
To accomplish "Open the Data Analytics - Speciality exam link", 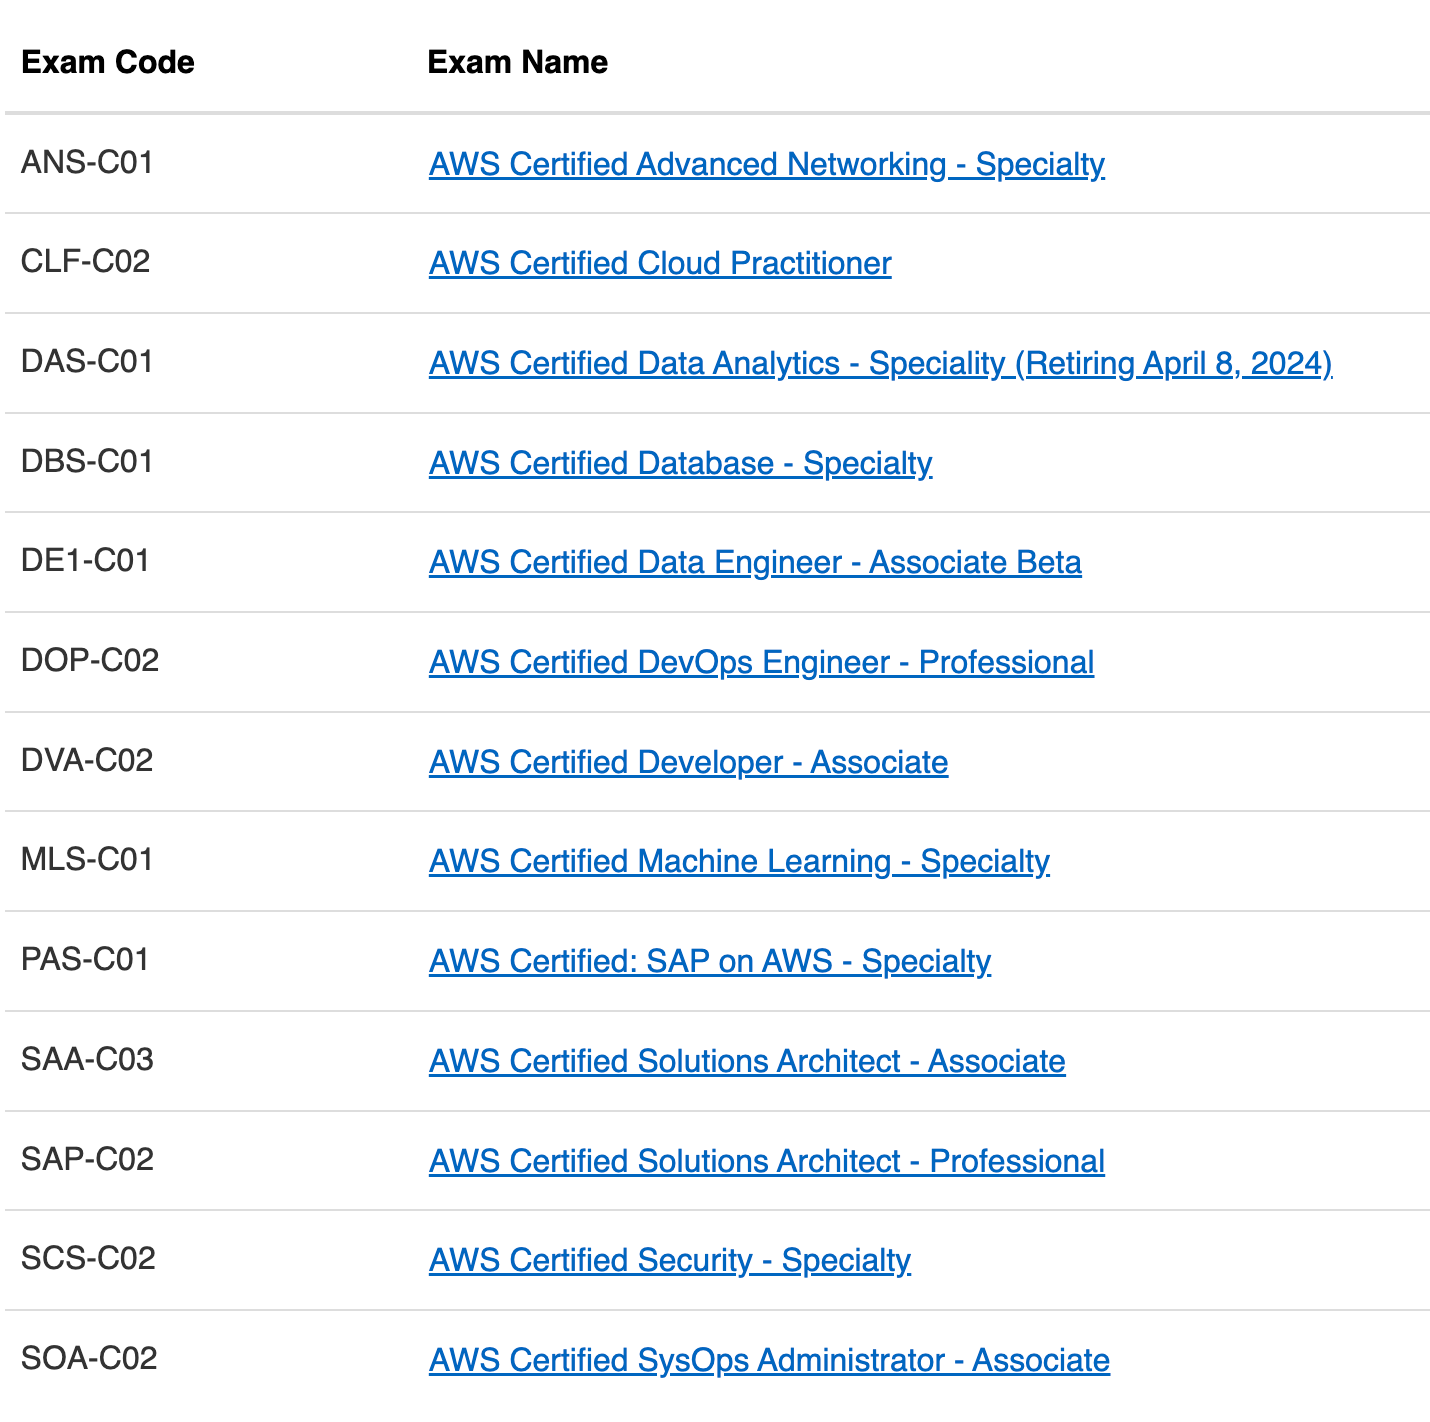I will click(x=880, y=363).
